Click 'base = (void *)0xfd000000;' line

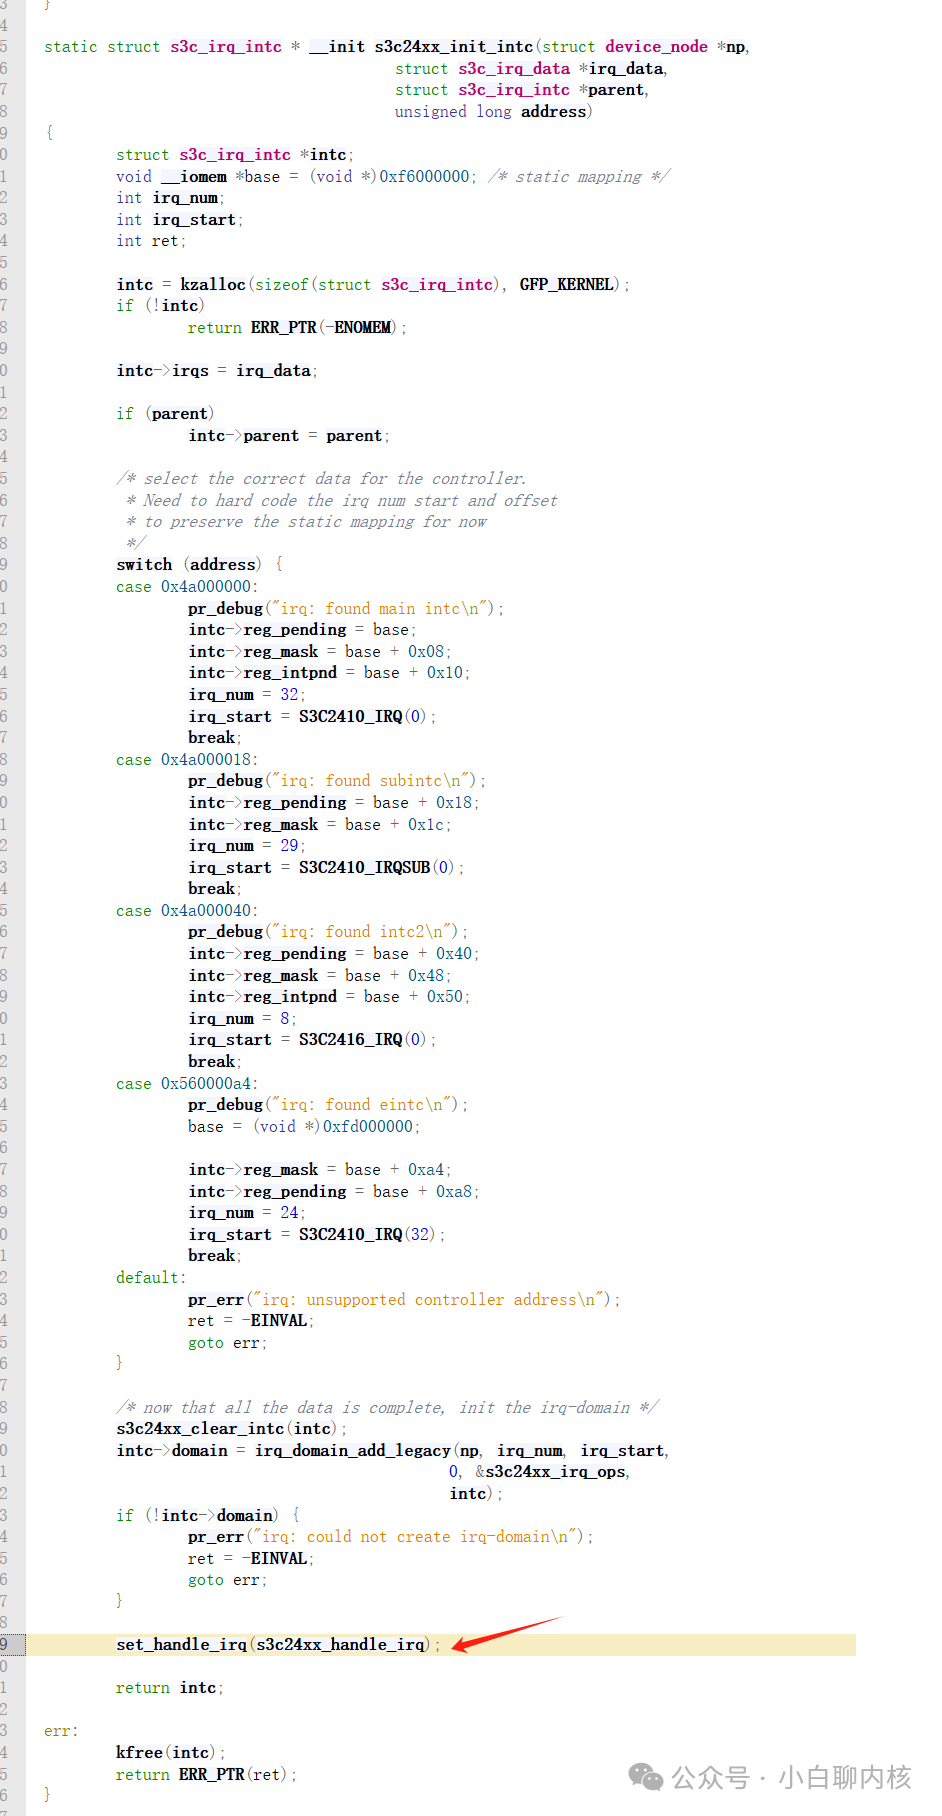point(304,1127)
